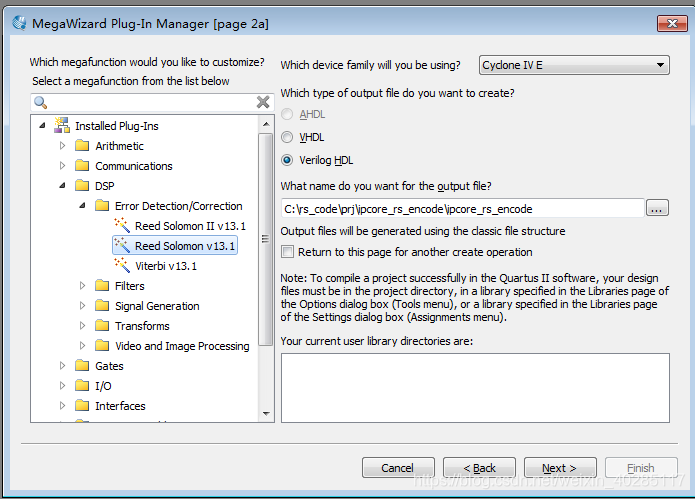Expand the I/O category
695x499 pixels.
pos(62,385)
